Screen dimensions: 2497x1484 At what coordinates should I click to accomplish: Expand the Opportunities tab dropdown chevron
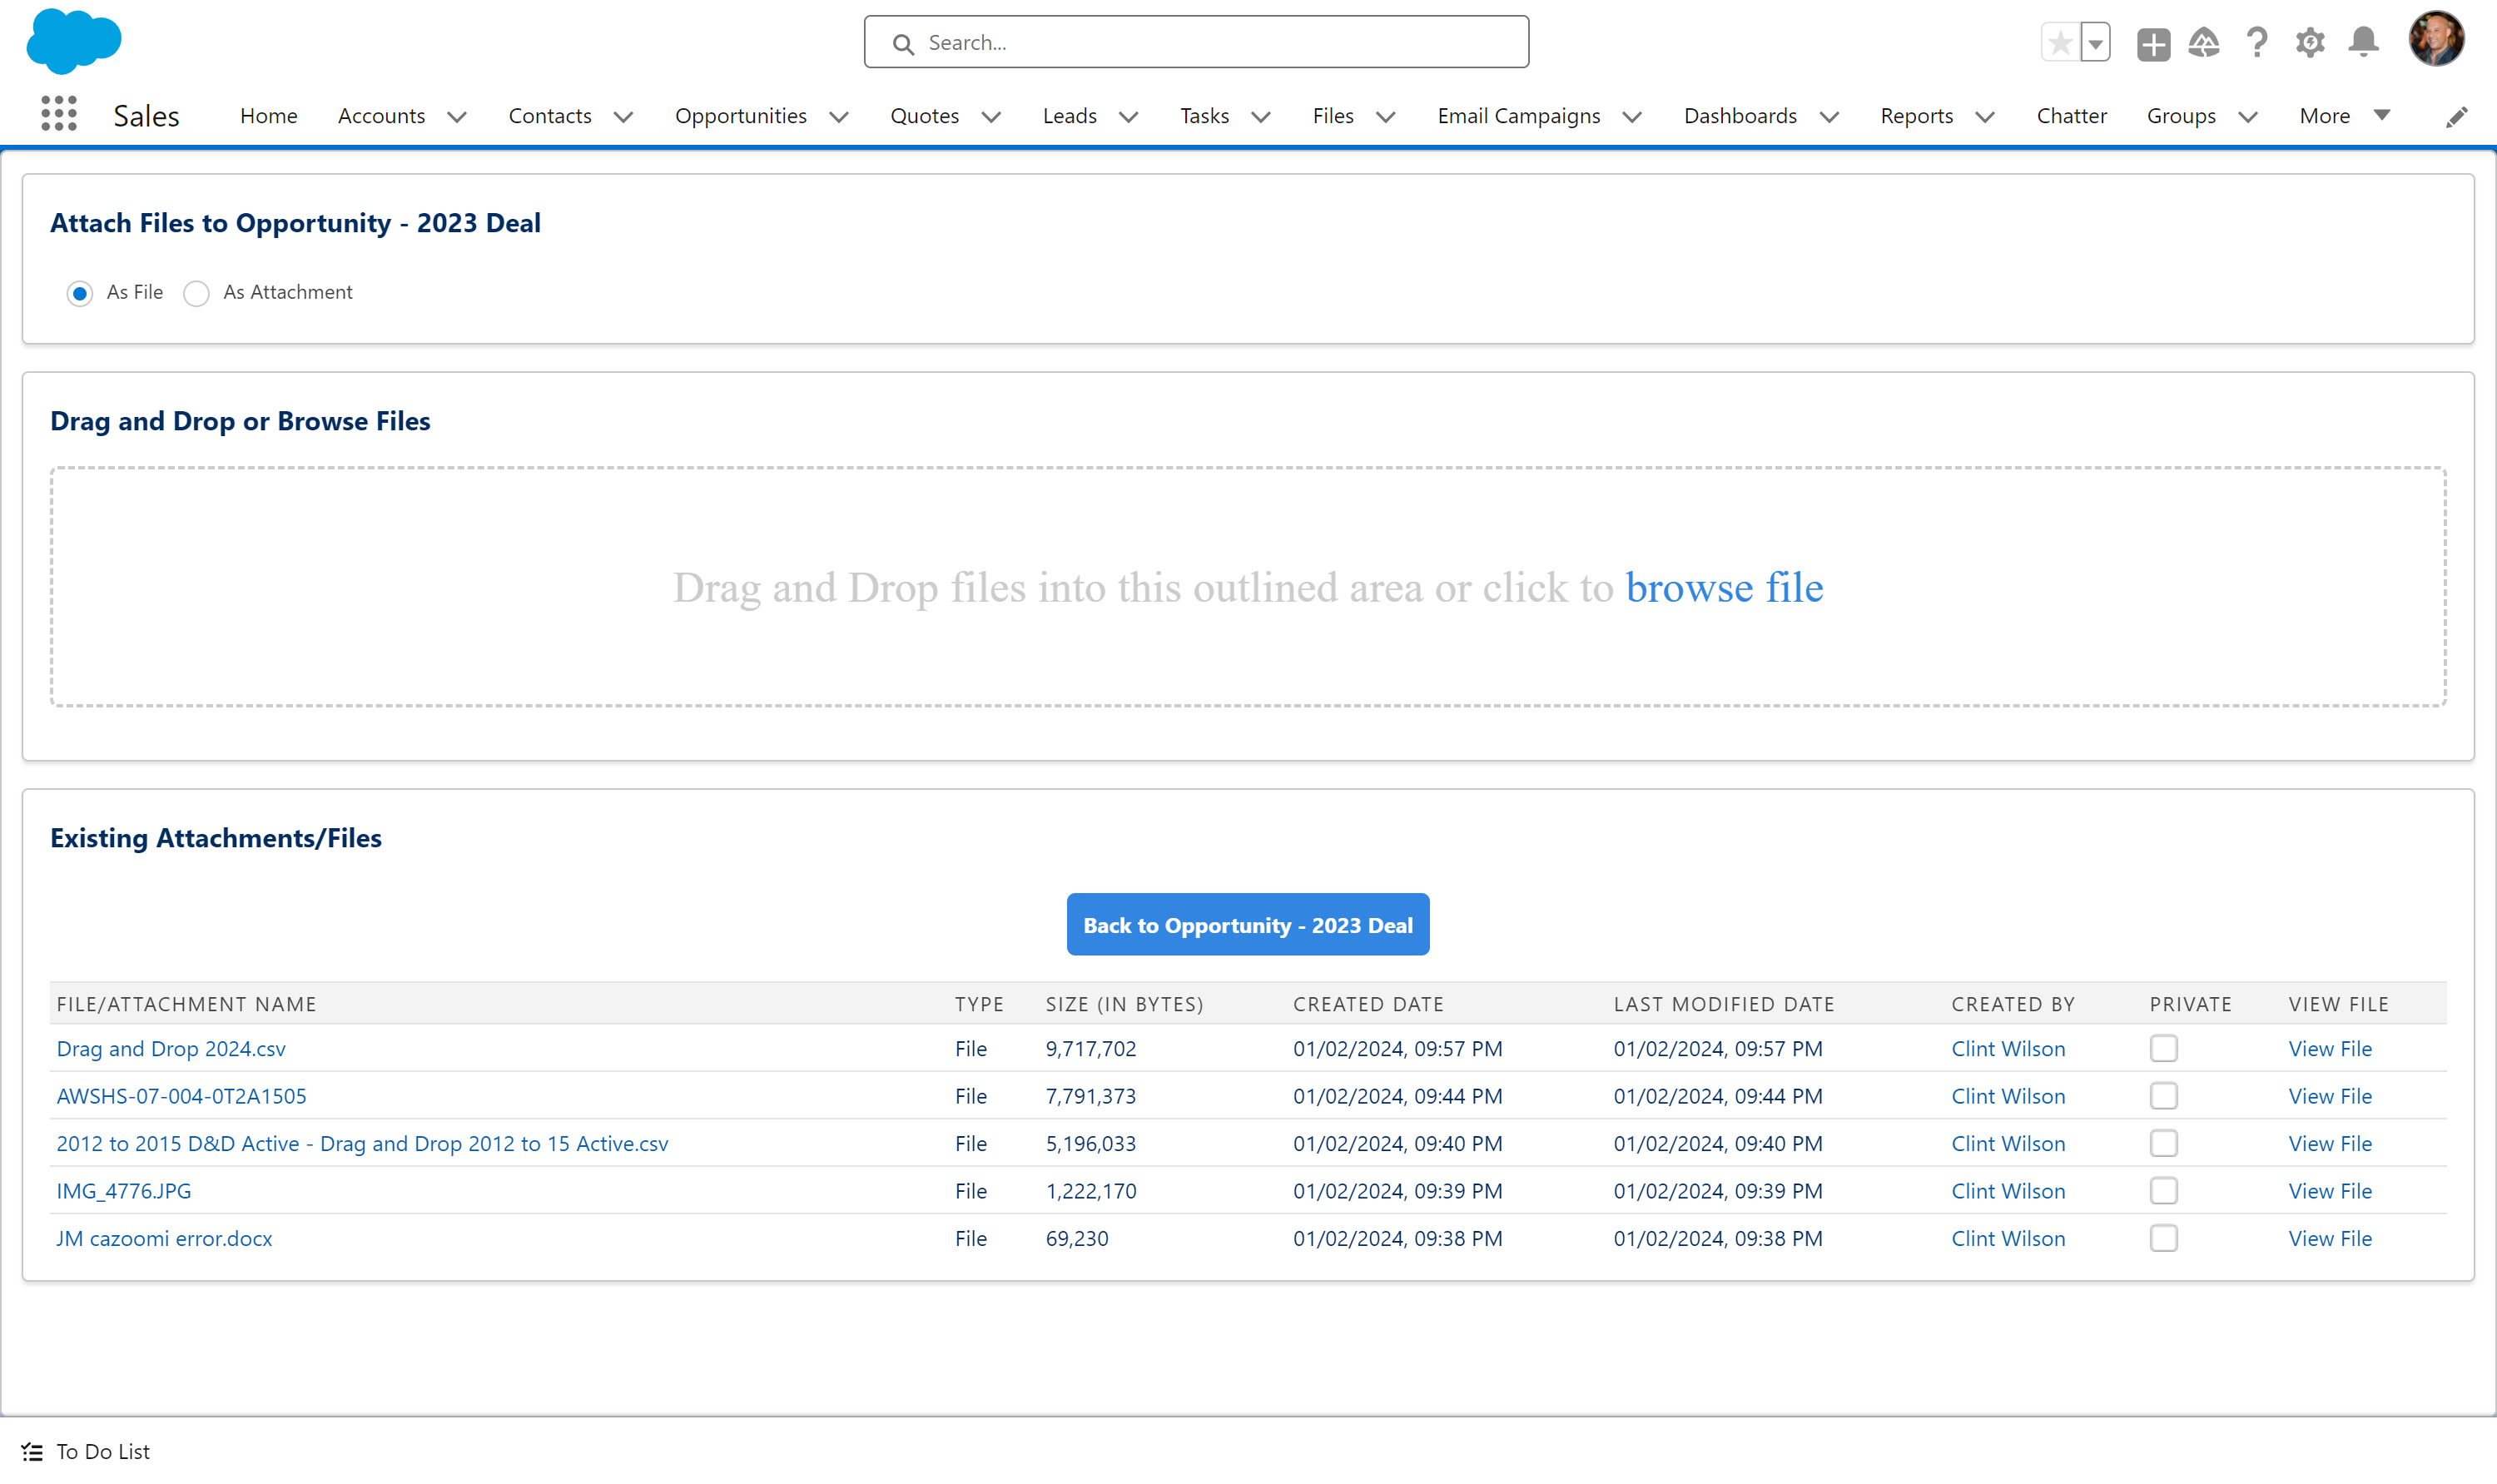click(x=839, y=117)
